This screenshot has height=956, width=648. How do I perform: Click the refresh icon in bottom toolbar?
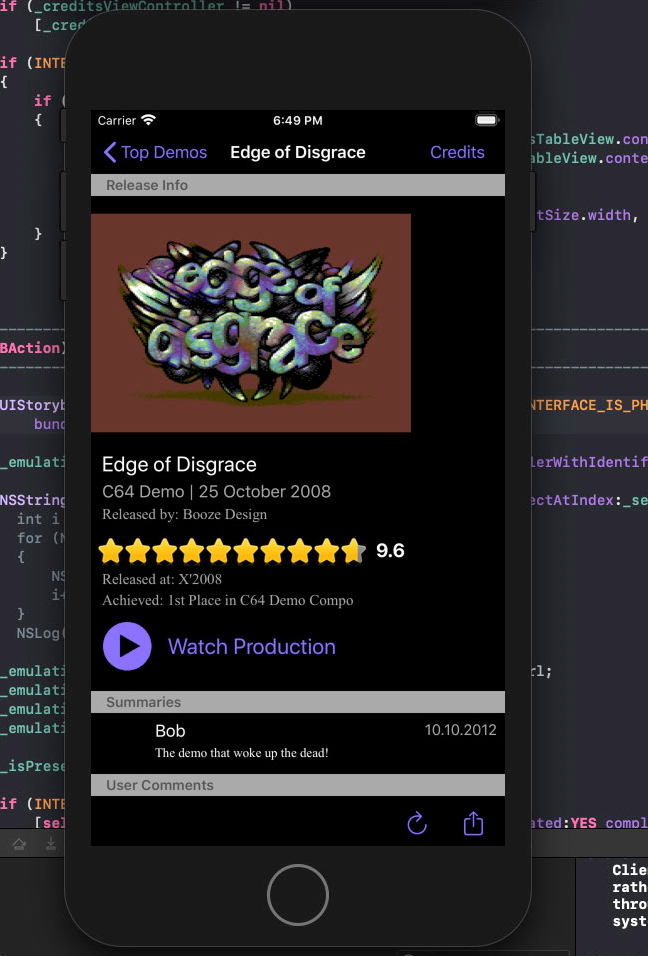pos(417,823)
